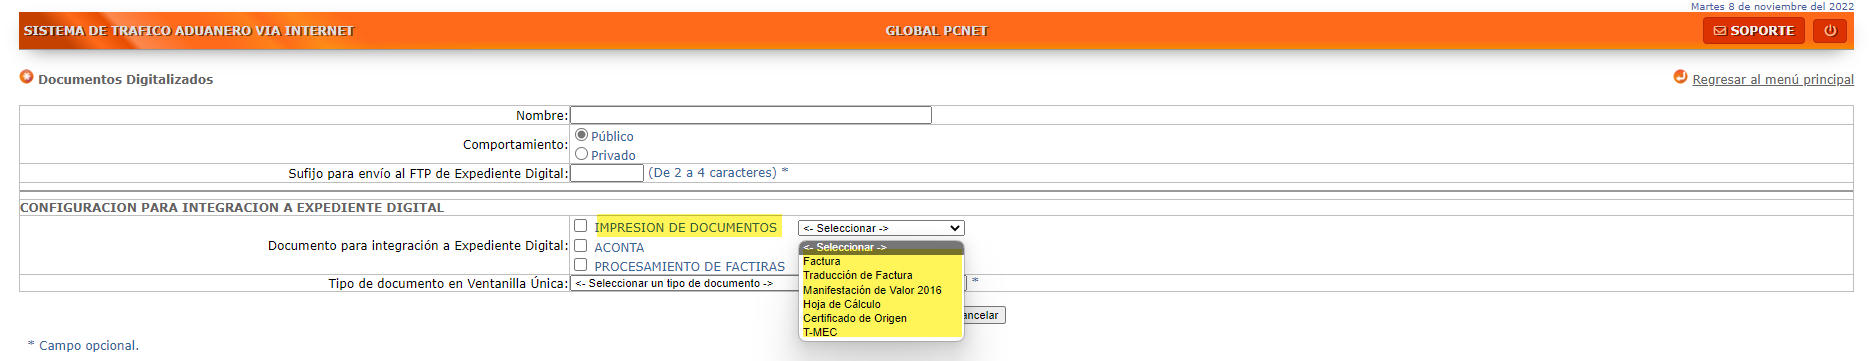Click the IMPRESION DE DOCUMENTOS label
Viewport: 1873px width, 361px height.
tap(686, 228)
